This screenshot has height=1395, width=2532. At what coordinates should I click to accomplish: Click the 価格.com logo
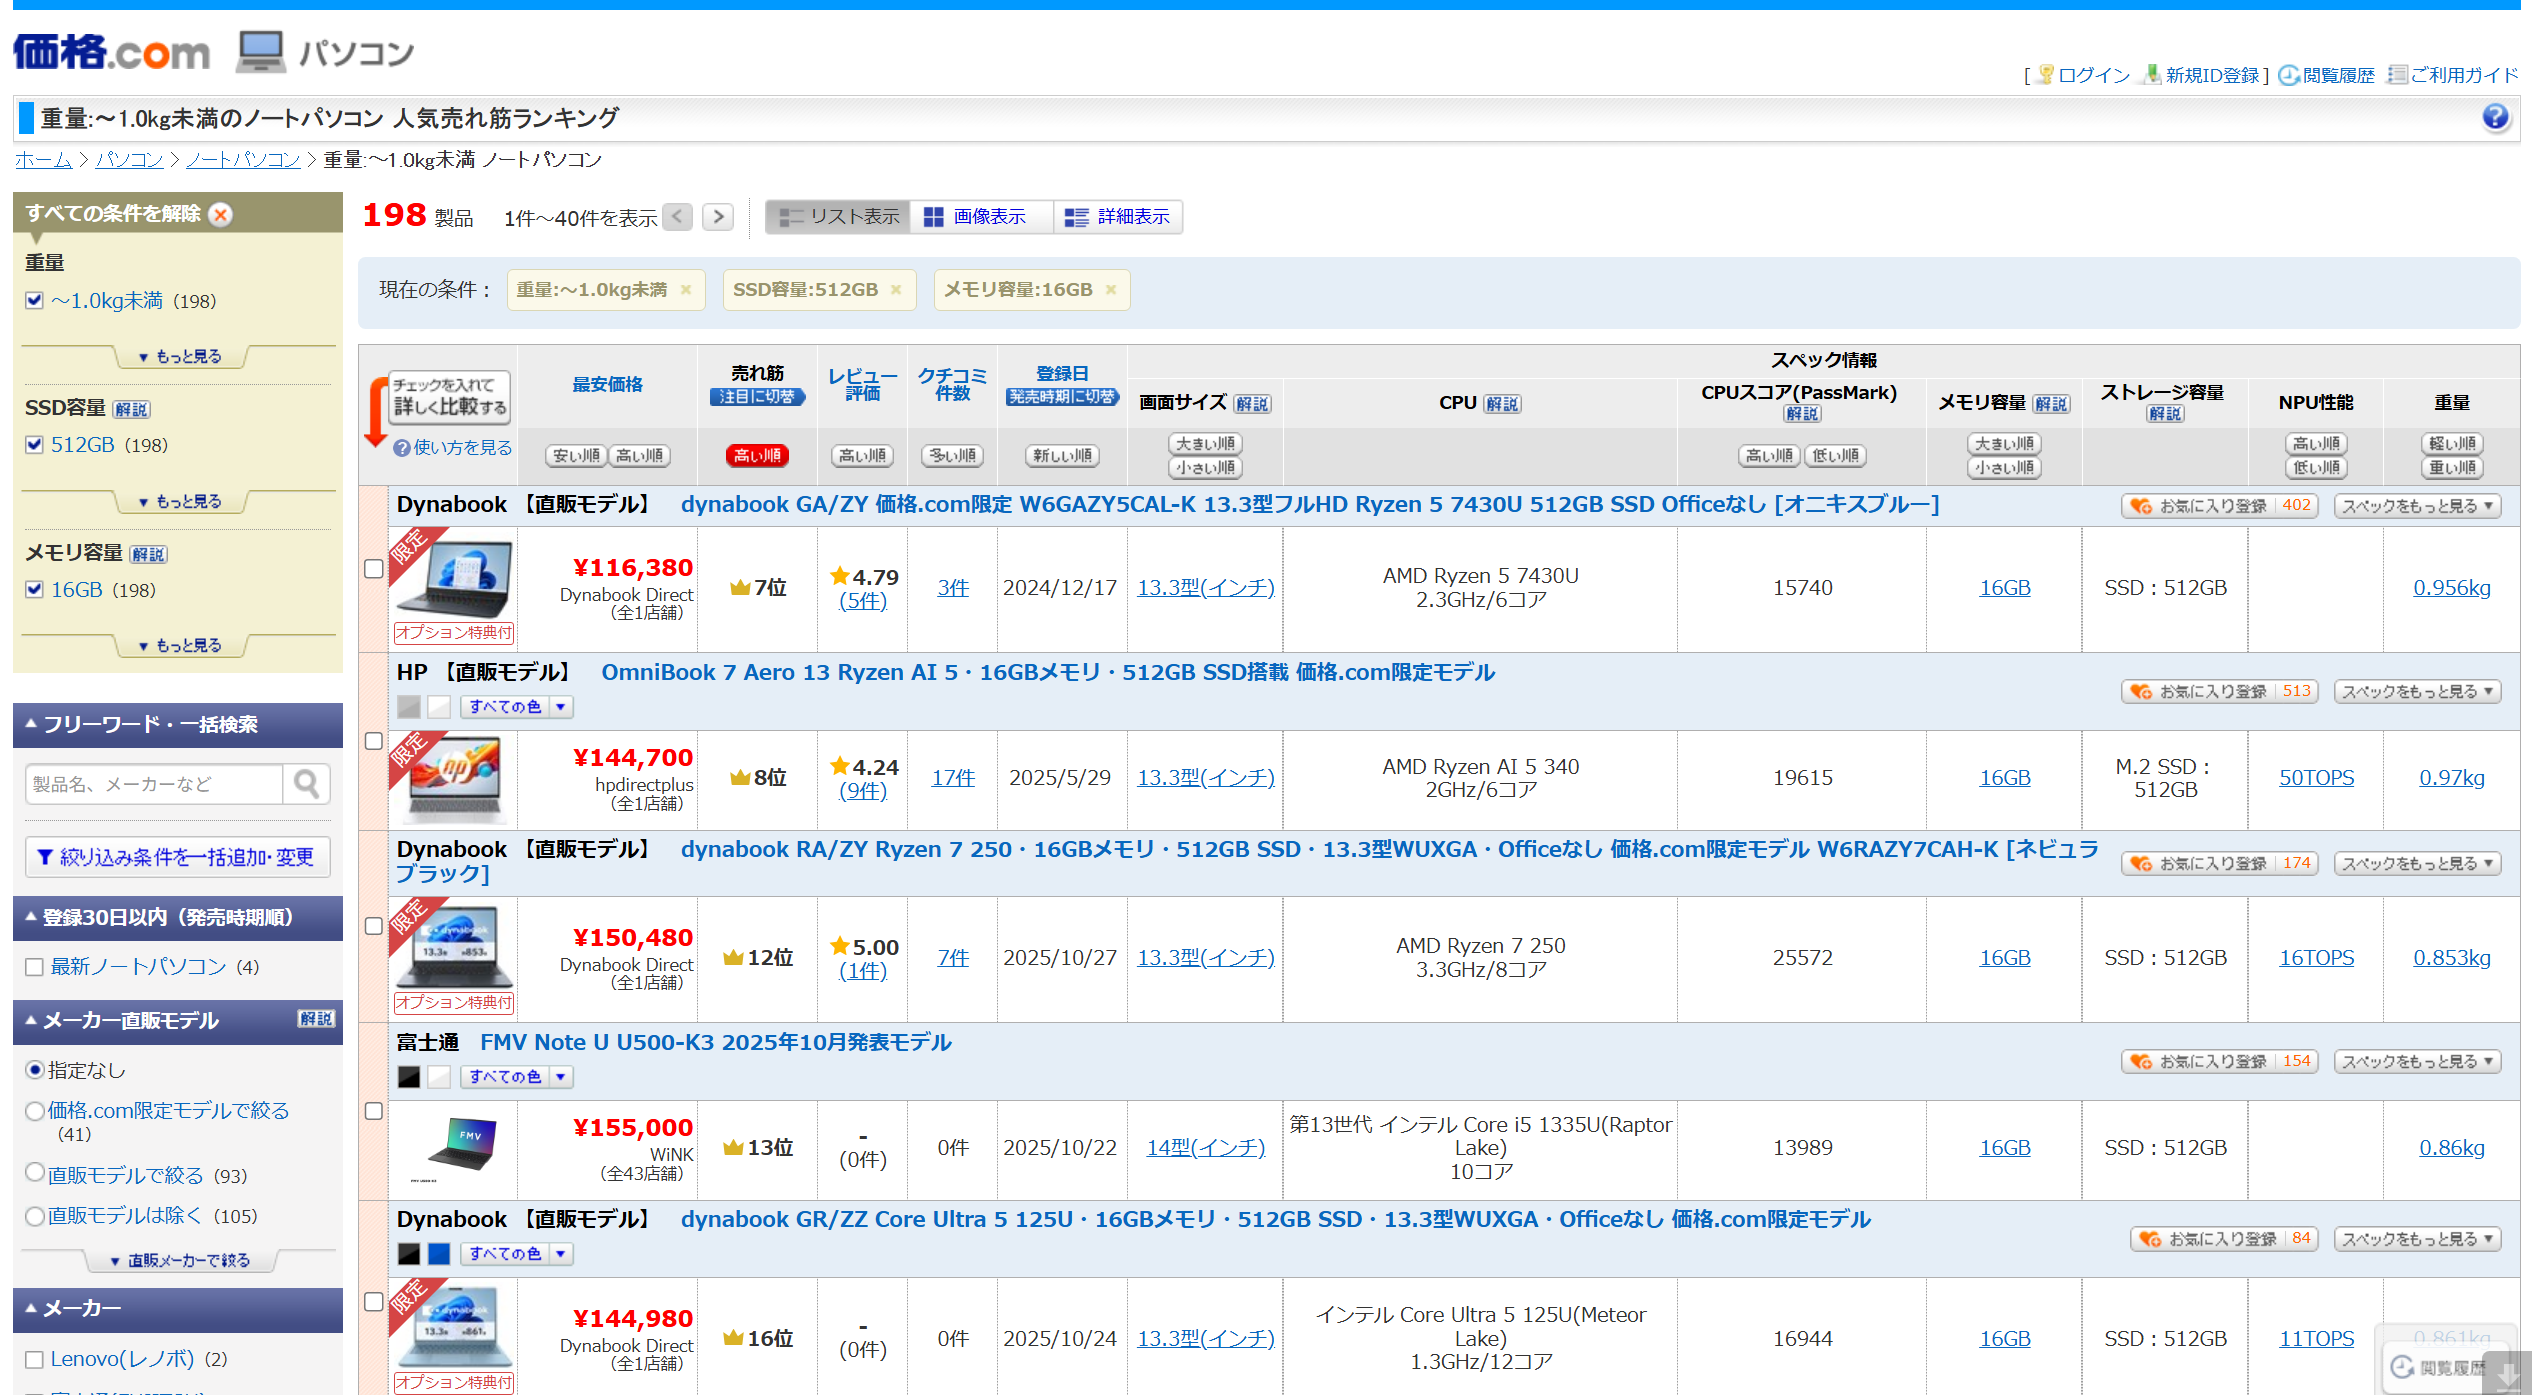click(111, 52)
